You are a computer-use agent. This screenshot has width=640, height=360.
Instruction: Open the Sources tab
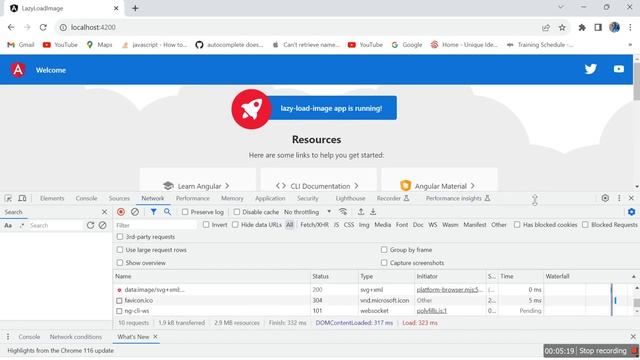tap(119, 198)
